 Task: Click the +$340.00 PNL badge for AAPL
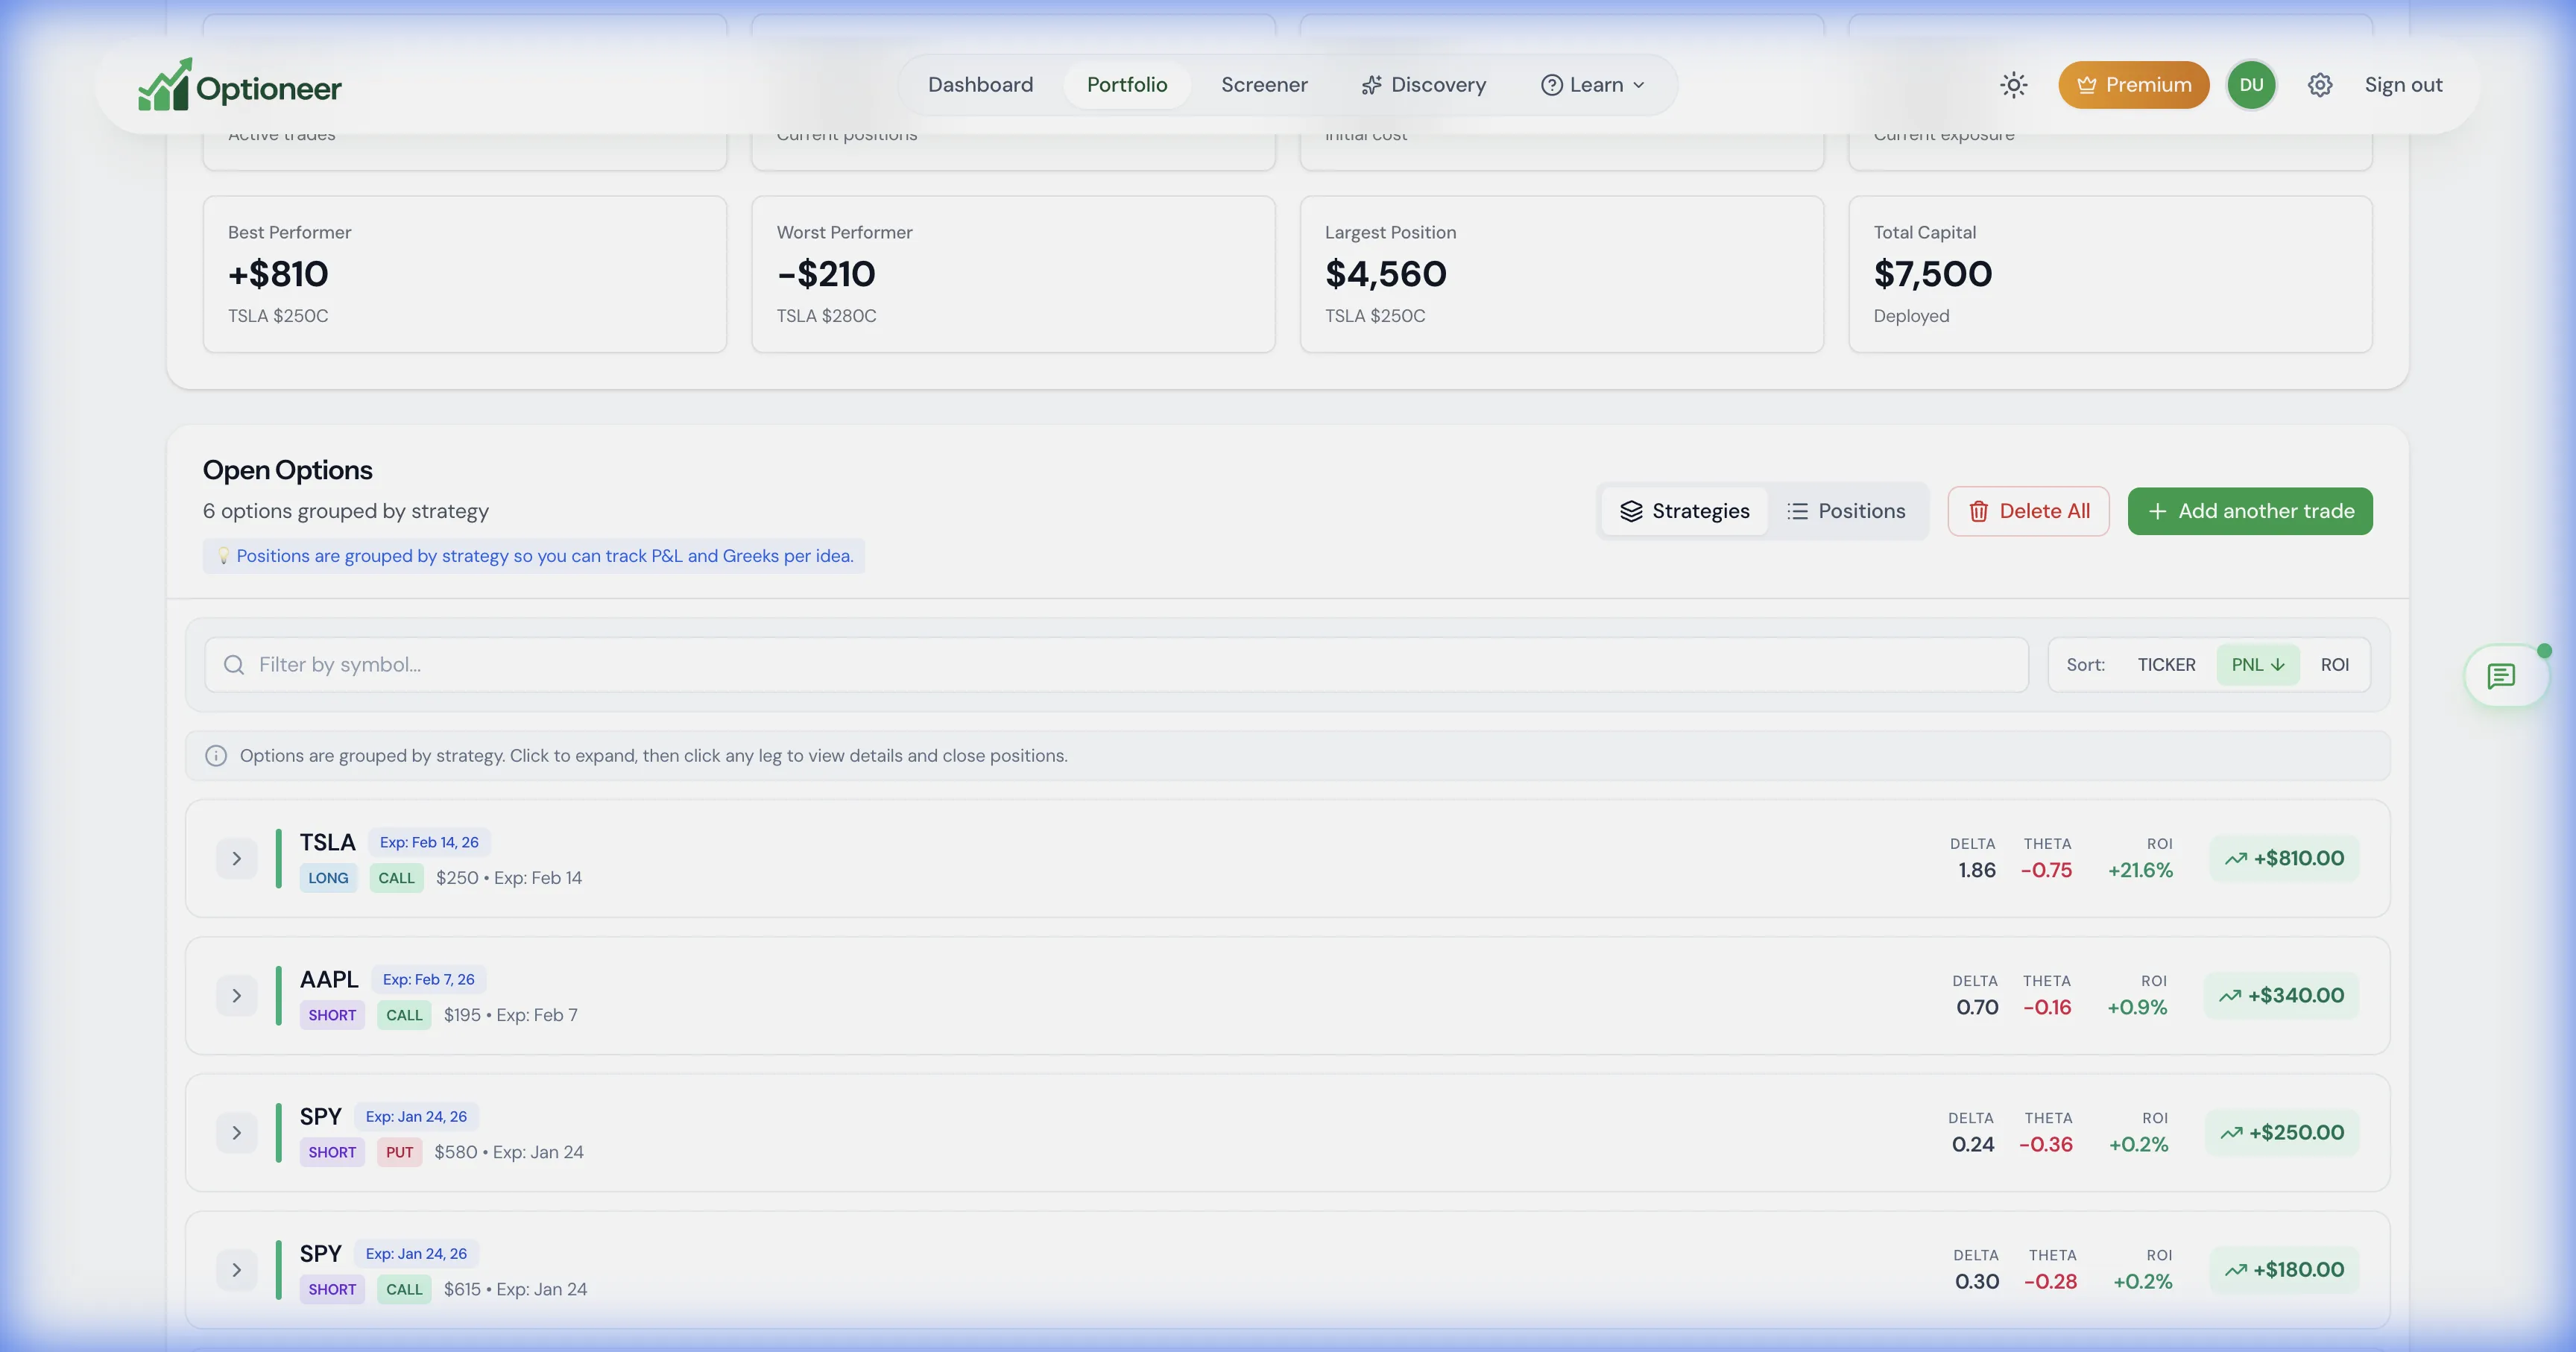pyautogui.click(x=2281, y=996)
